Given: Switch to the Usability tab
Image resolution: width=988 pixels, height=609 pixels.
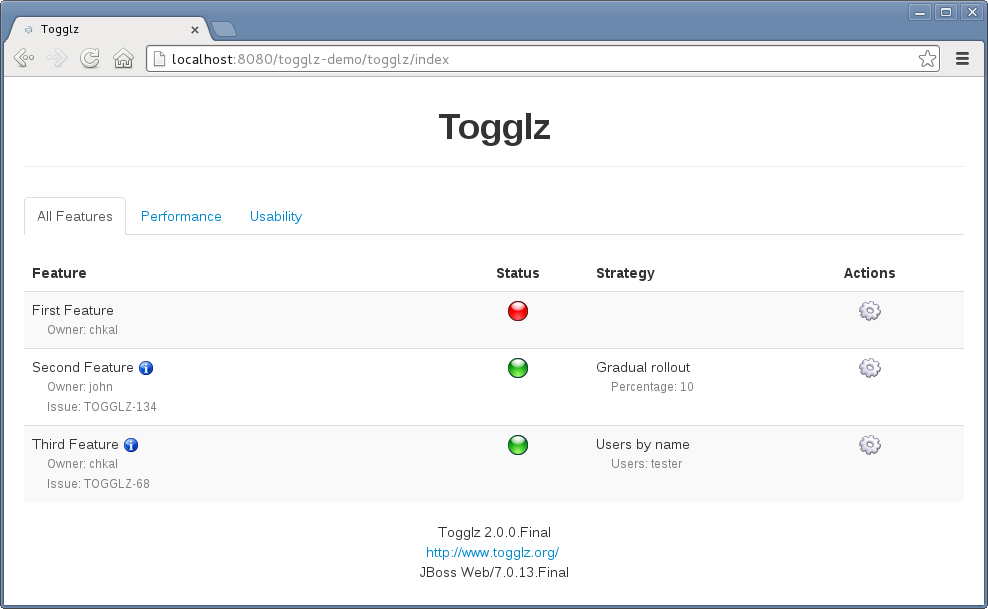Looking at the screenshot, I should pos(276,216).
